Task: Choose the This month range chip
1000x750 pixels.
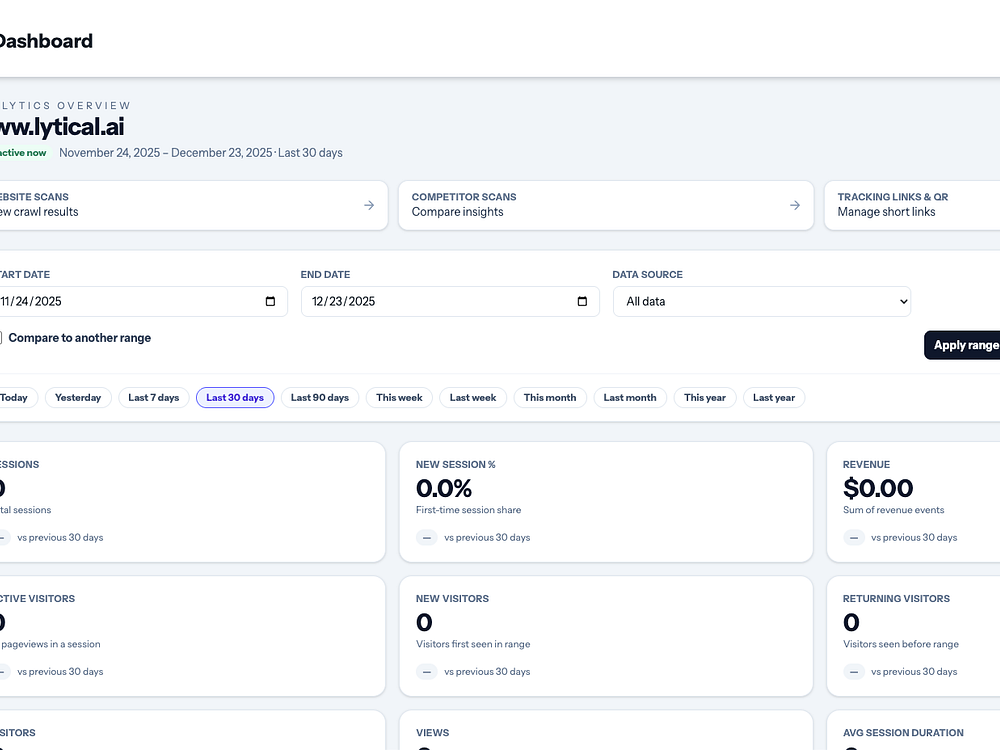Action: coord(550,398)
